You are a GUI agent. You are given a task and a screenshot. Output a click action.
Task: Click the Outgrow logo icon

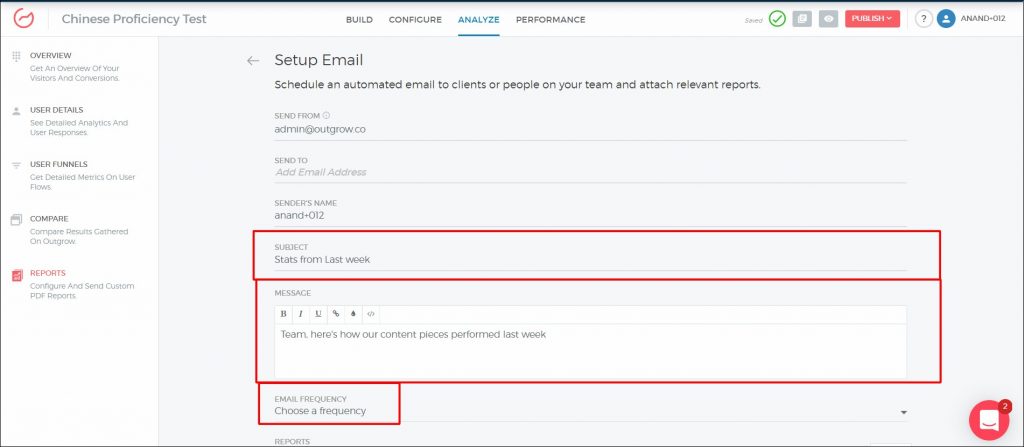click(x=23, y=19)
